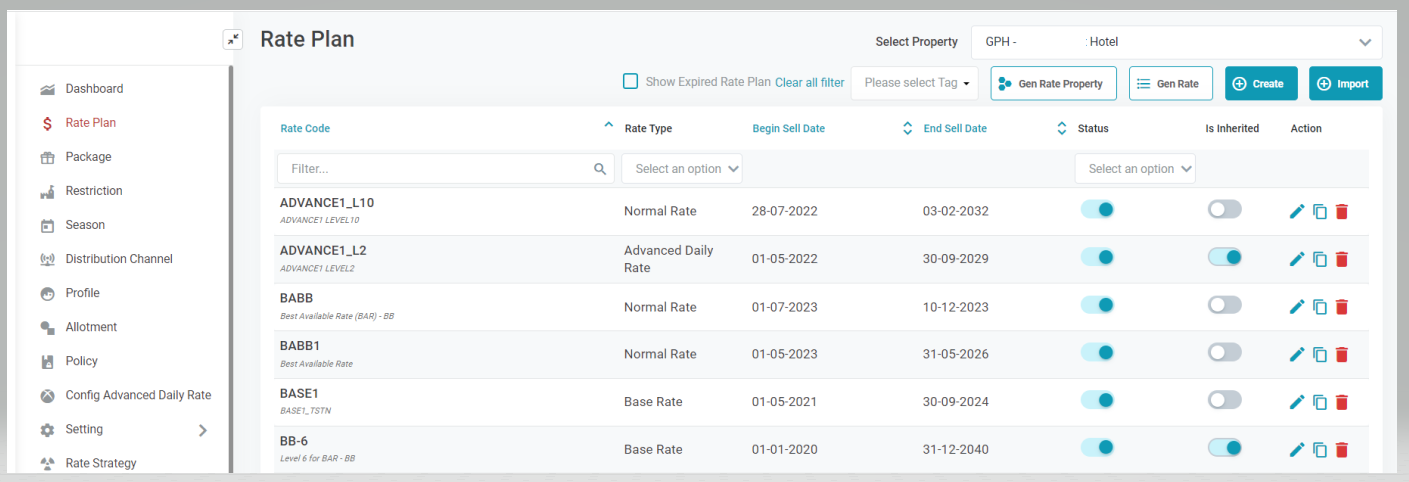Click the edit pencil icon for ADVANCE1_L10
The image size is (1409, 482).
(1297, 211)
